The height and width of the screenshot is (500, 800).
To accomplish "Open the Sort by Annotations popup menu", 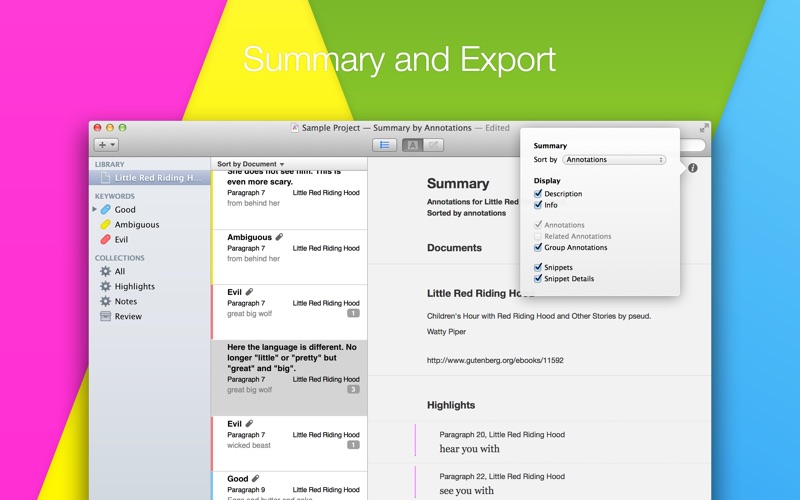I will [x=614, y=160].
